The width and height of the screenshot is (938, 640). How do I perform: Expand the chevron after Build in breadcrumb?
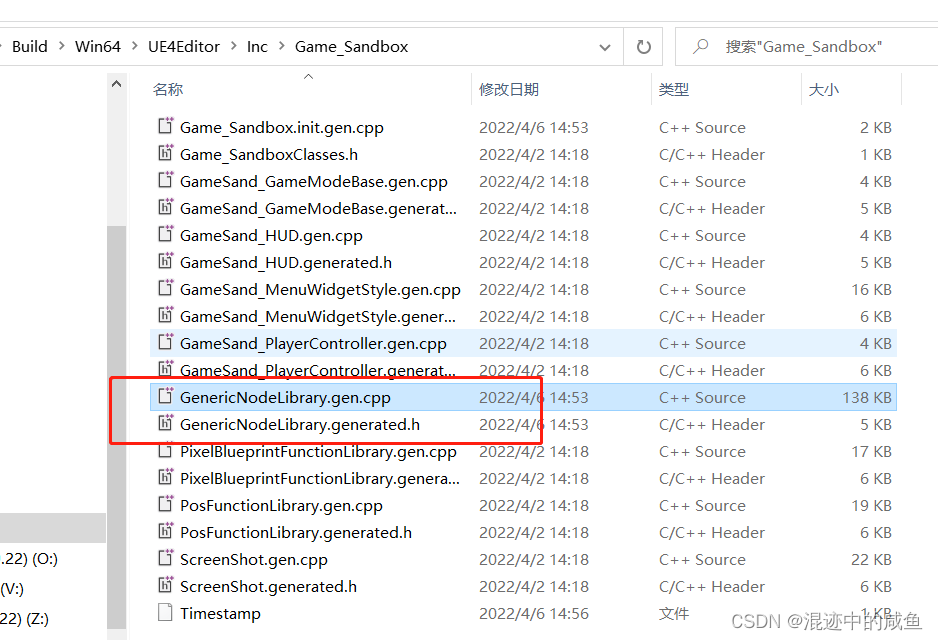(x=61, y=46)
